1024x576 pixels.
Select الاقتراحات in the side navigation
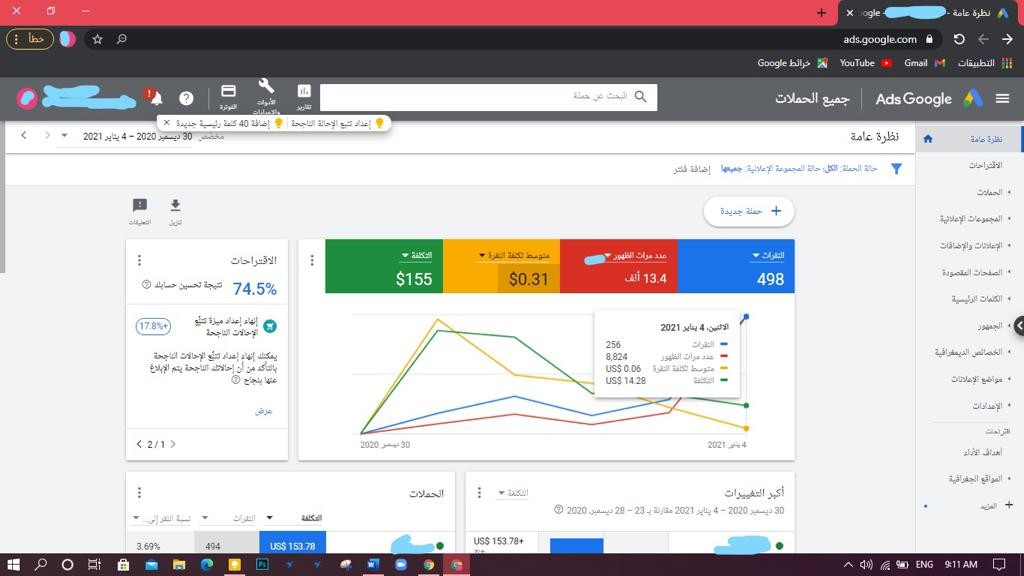[985, 165]
